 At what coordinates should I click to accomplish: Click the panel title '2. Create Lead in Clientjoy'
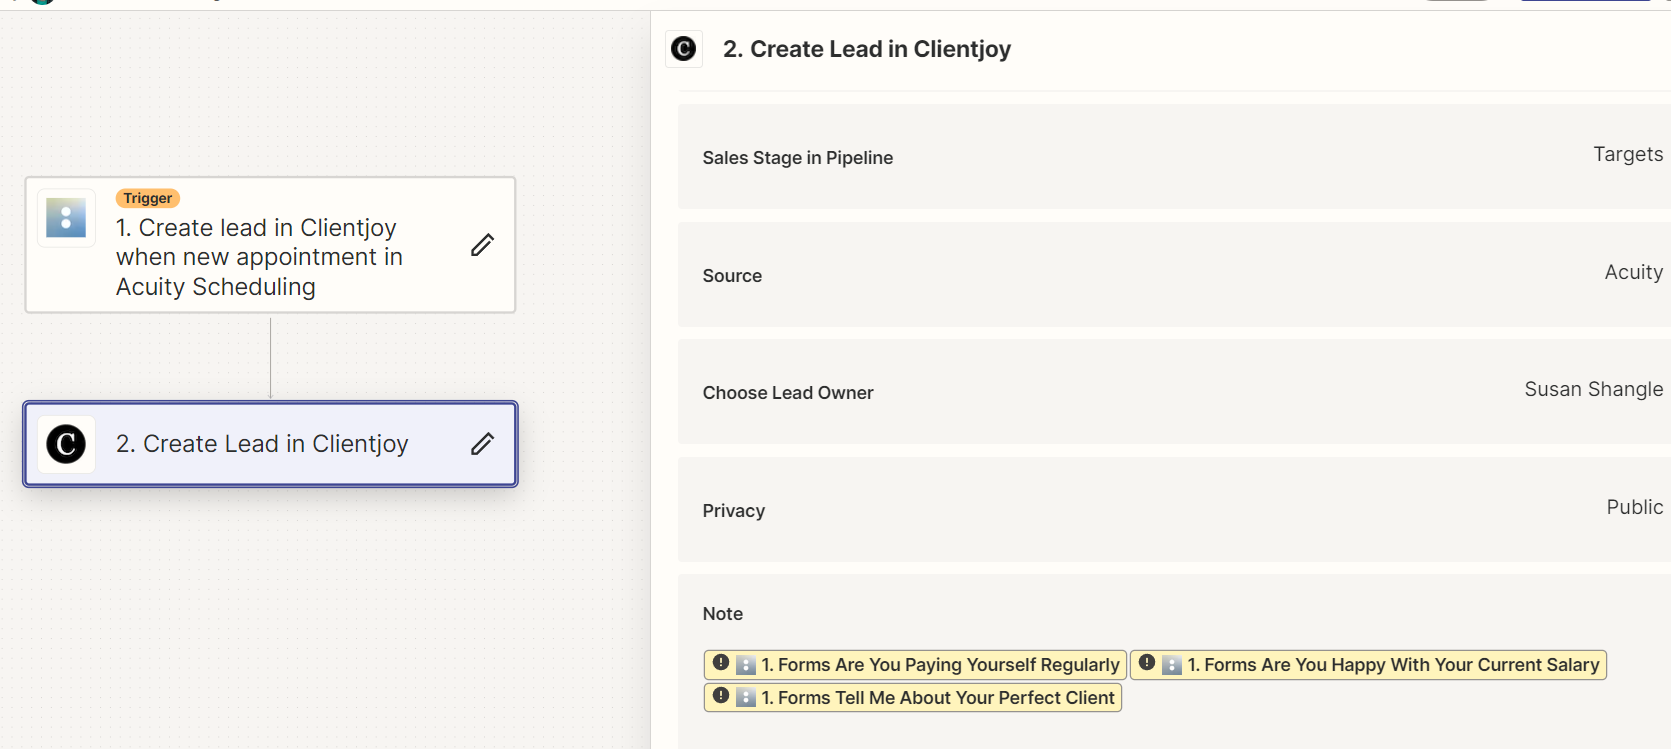(867, 49)
